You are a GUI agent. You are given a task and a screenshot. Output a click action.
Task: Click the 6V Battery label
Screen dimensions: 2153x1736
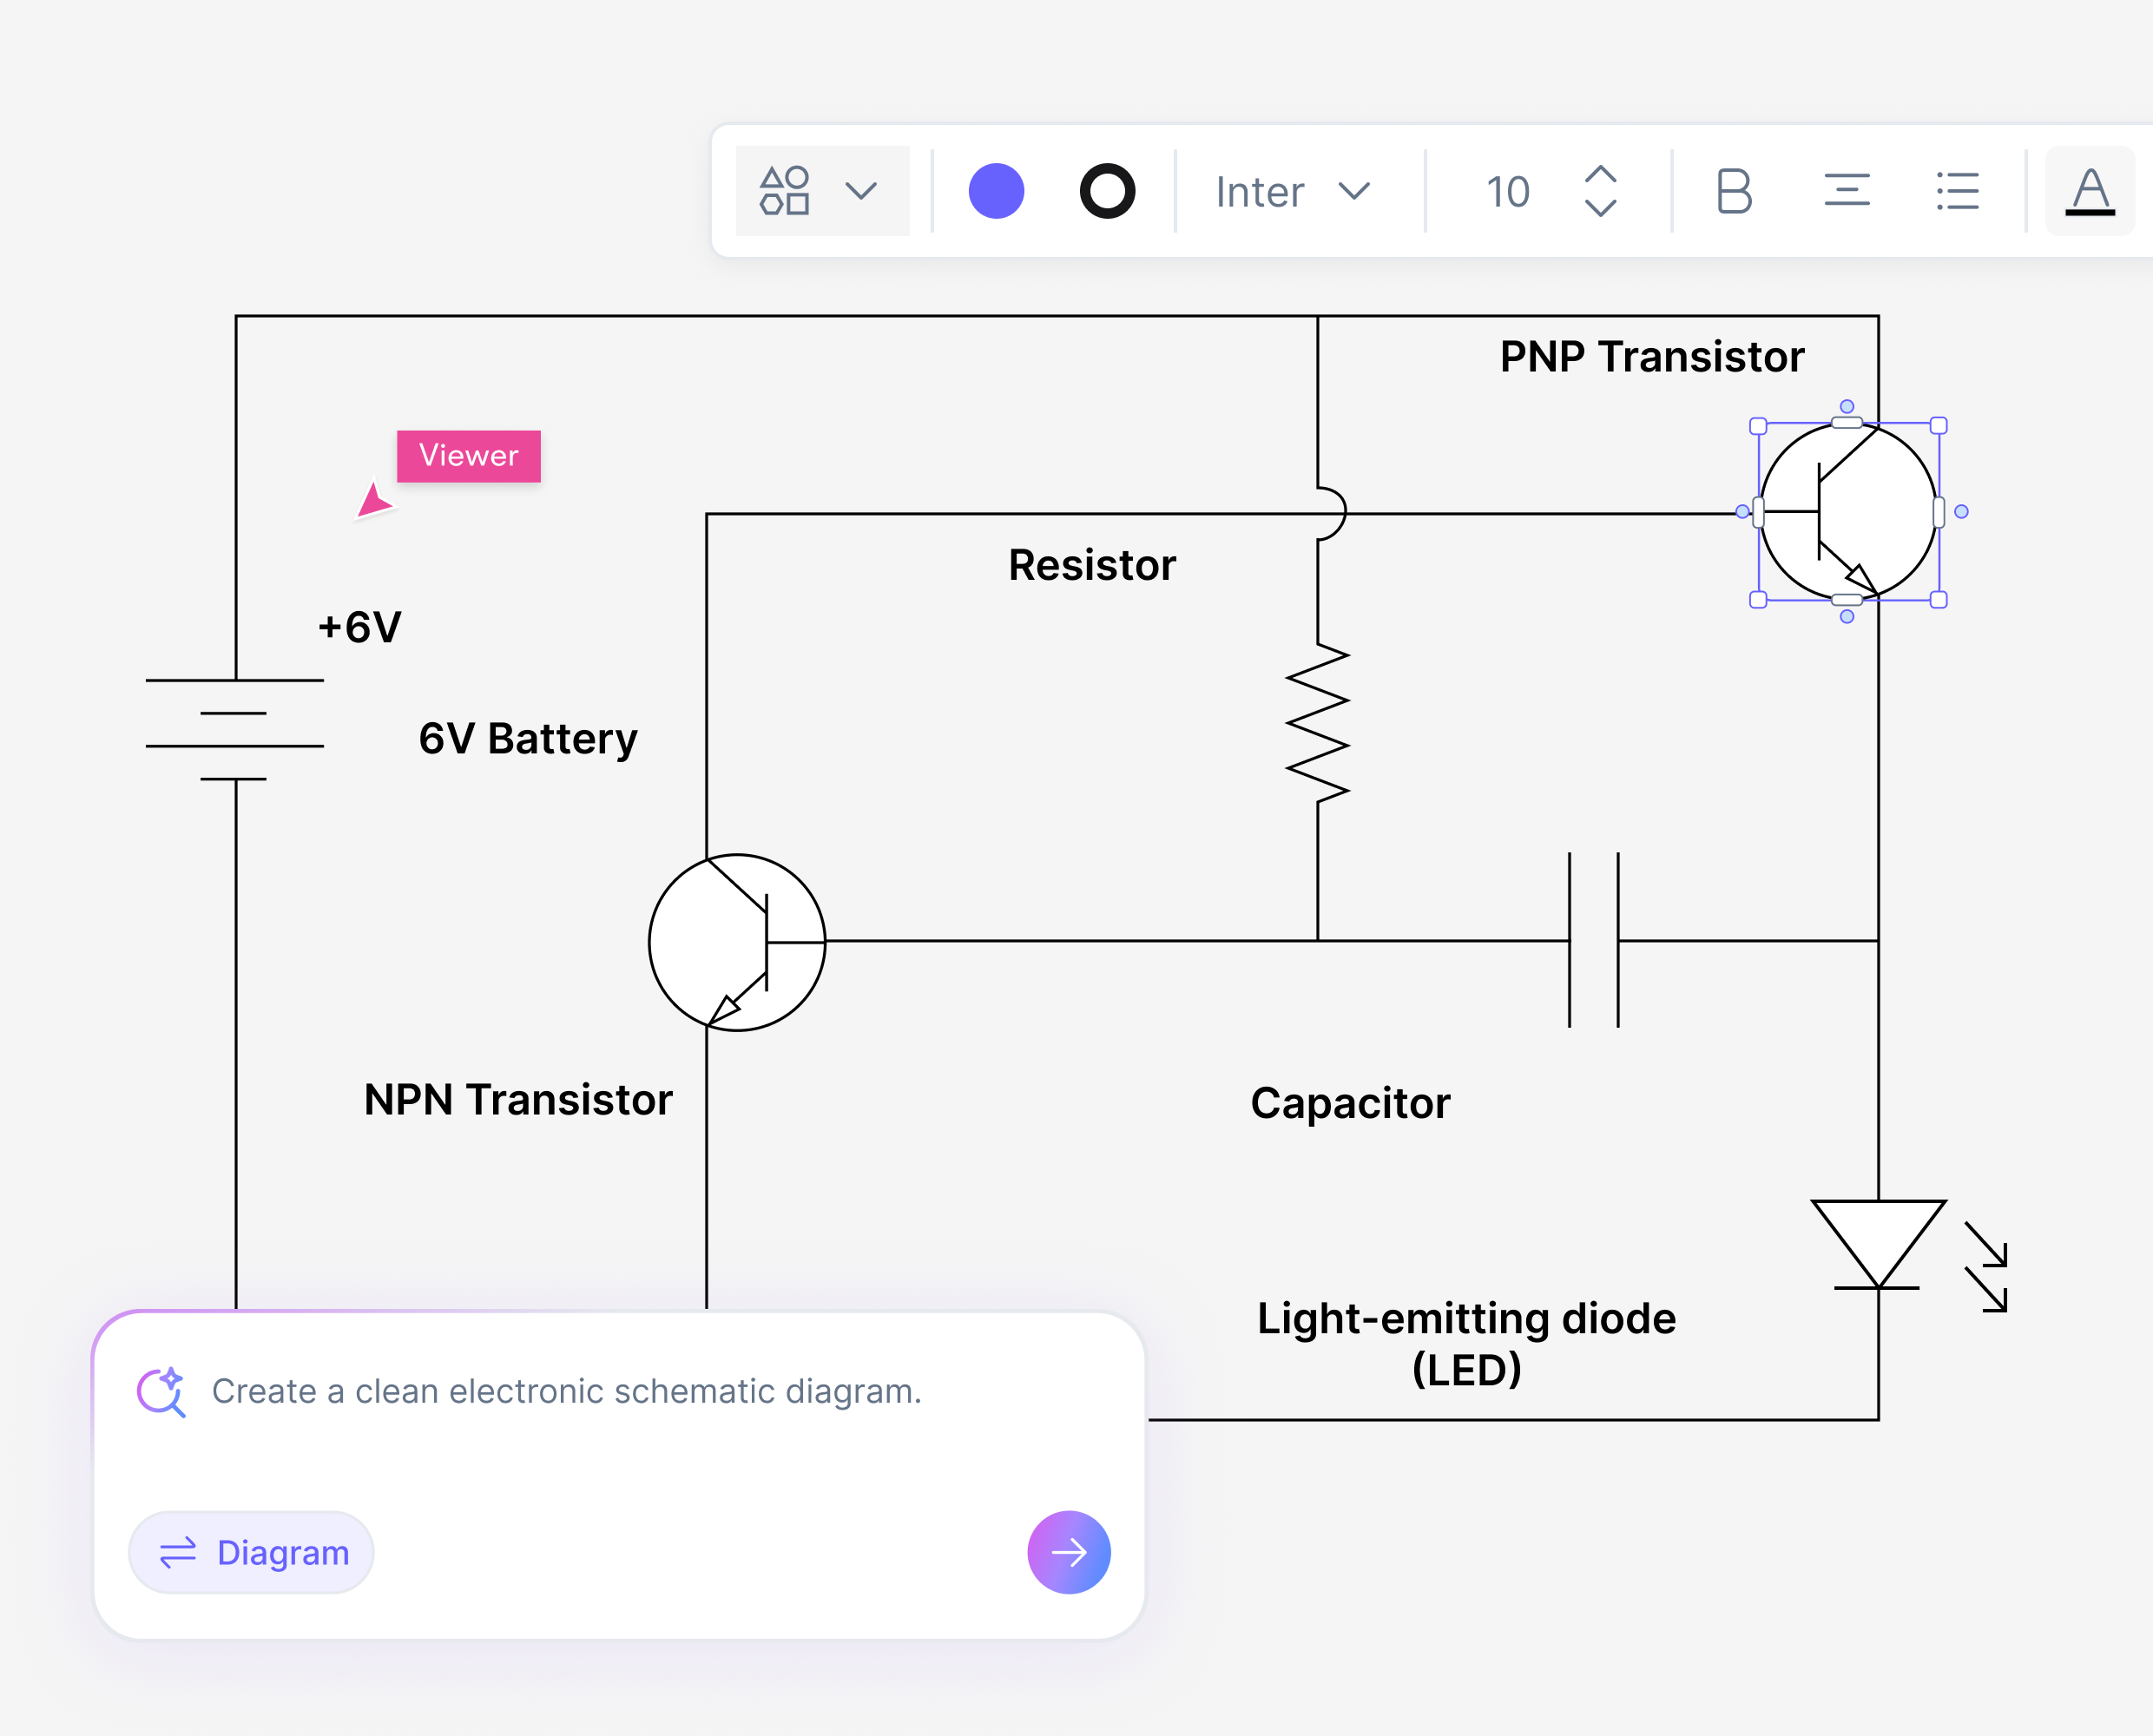tap(528, 739)
